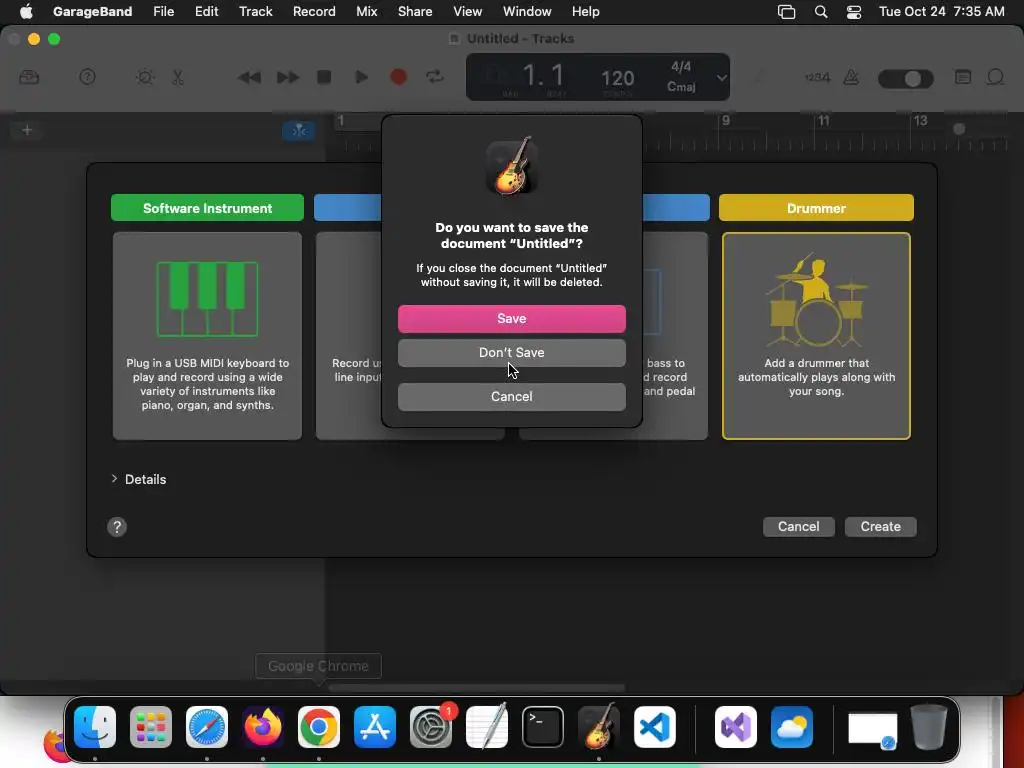Open the Edit menu

(x=206, y=11)
